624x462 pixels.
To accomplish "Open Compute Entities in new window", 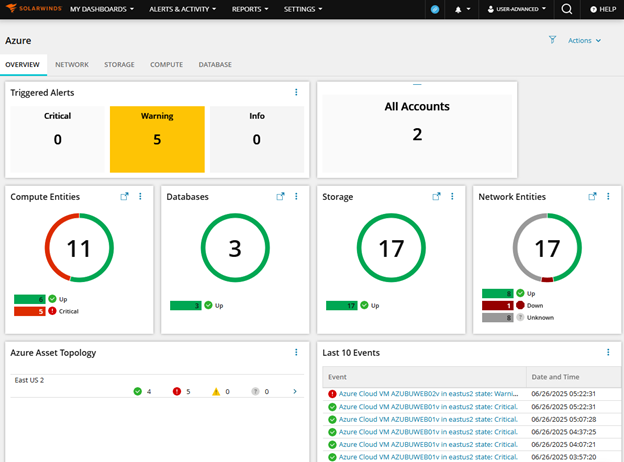I will click(x=125, y=197).
